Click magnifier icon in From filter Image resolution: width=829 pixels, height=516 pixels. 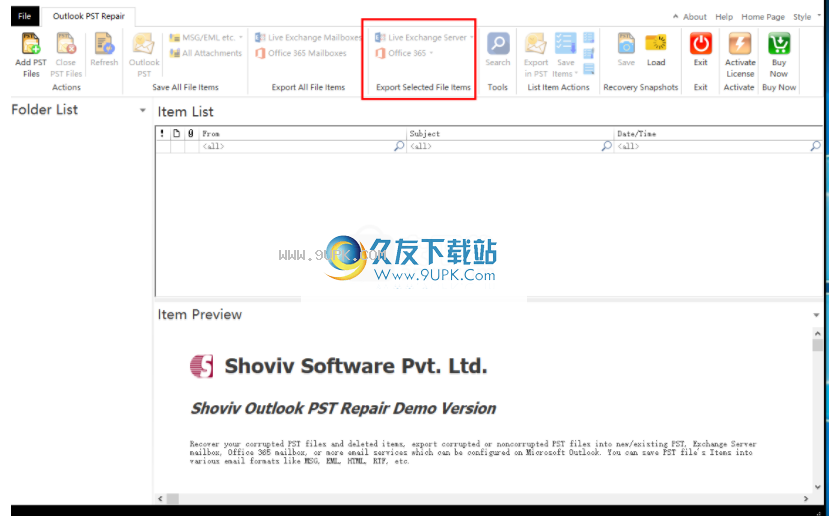pyautogui.click(x=399, y=146)
